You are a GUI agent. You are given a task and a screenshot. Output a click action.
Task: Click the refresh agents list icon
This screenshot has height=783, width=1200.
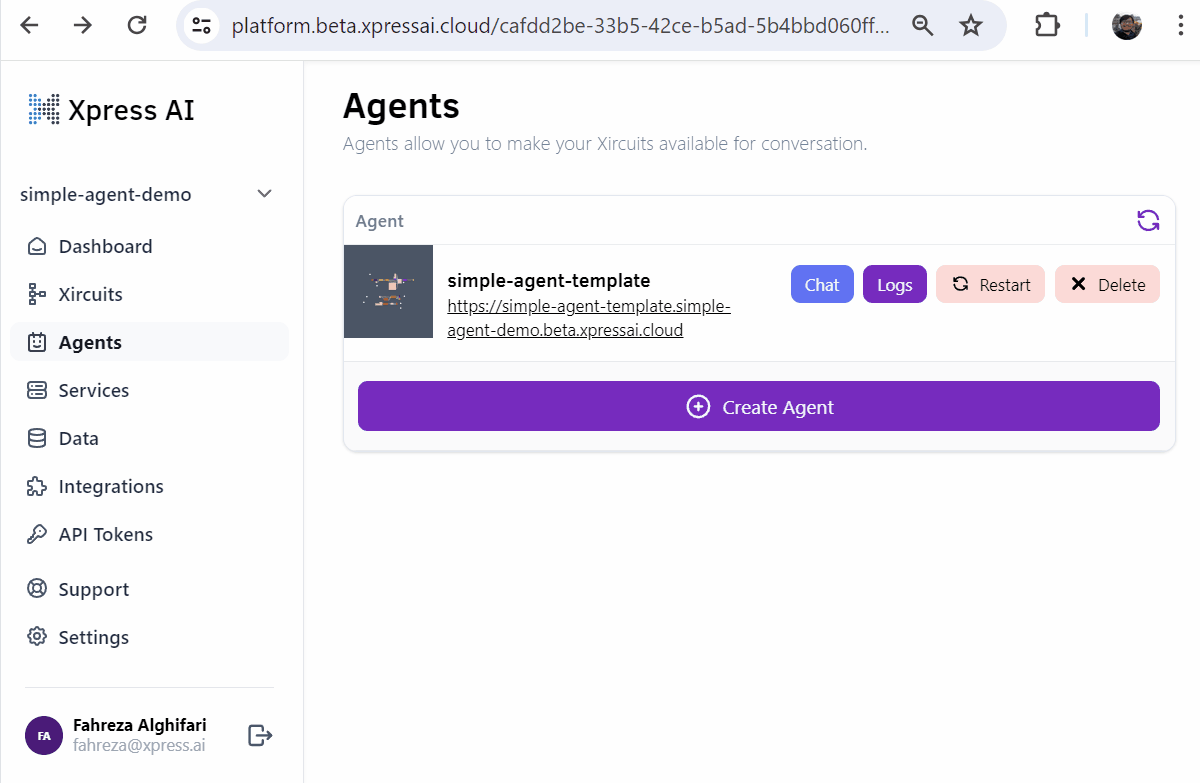(1148, 220)
